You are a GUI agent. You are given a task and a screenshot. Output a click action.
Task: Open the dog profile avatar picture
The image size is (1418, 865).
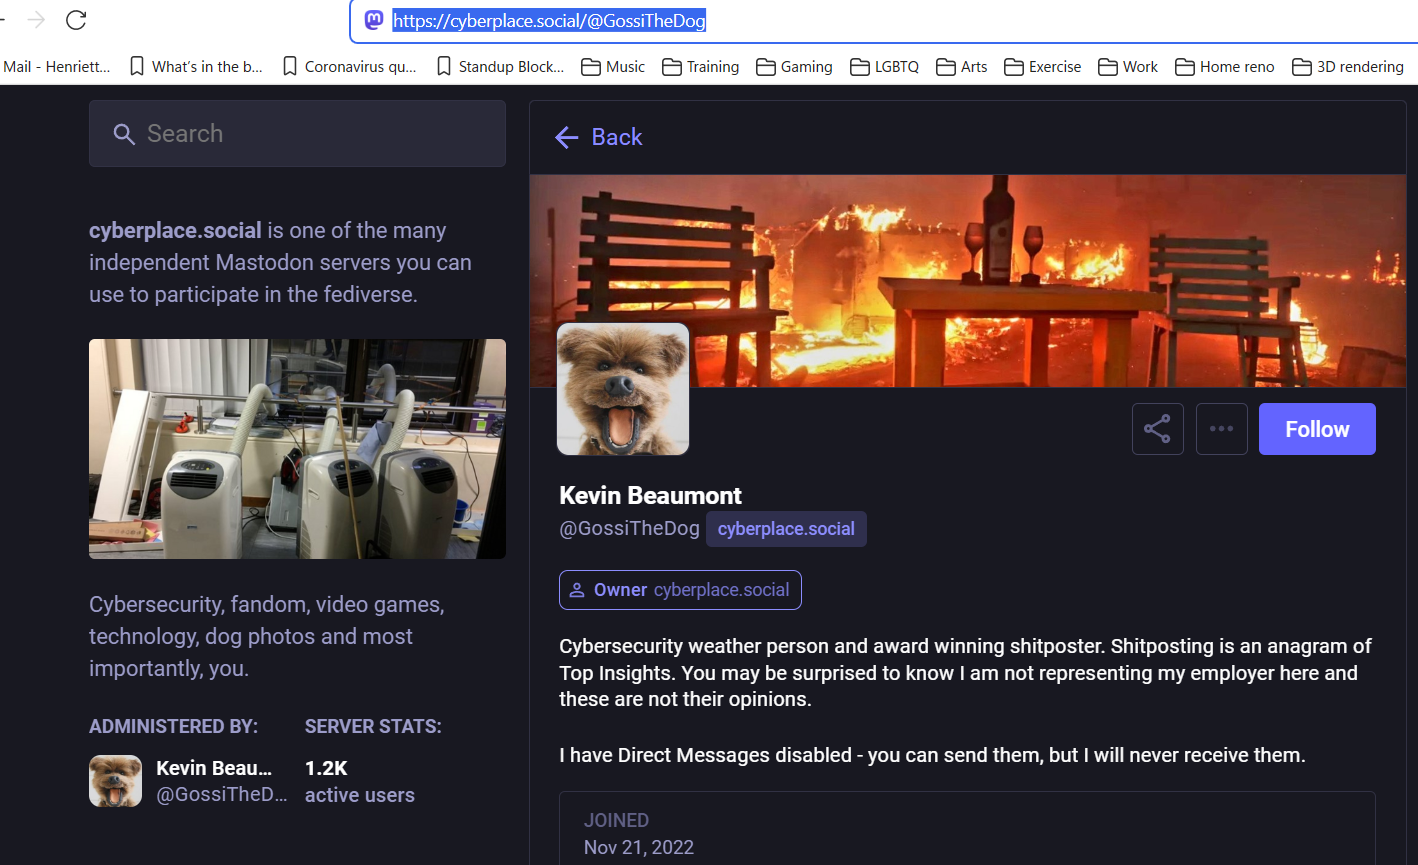point(623,389)
